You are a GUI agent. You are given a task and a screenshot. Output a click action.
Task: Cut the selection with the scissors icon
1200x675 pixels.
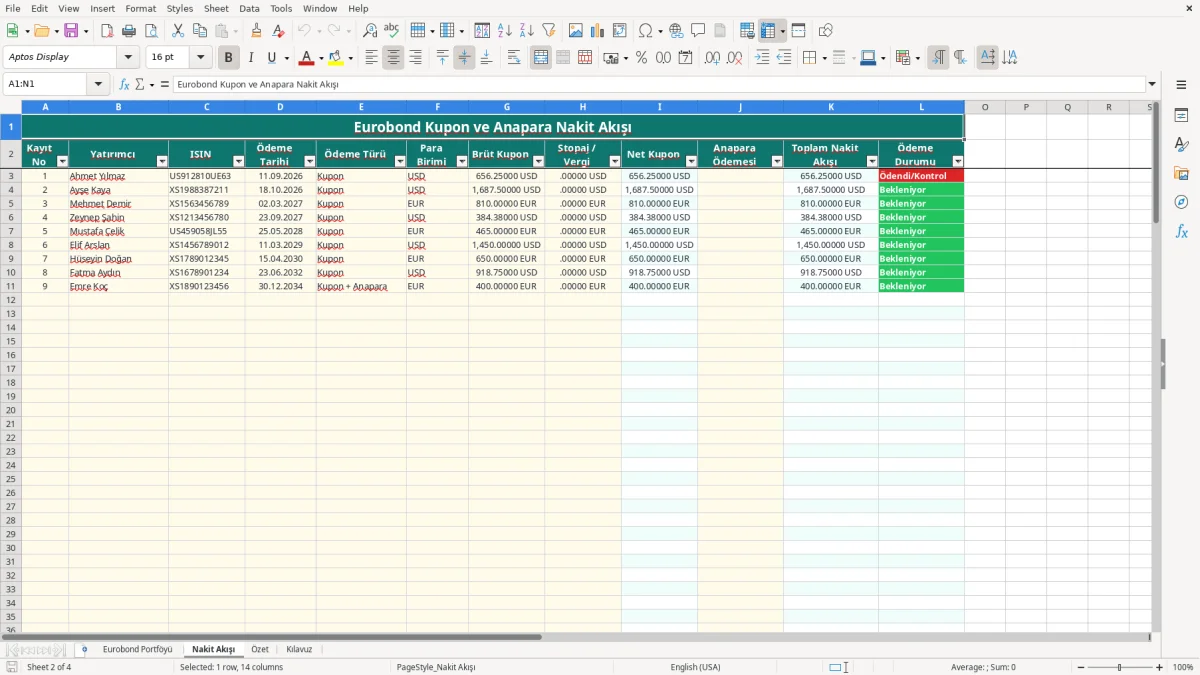point(178,31)
